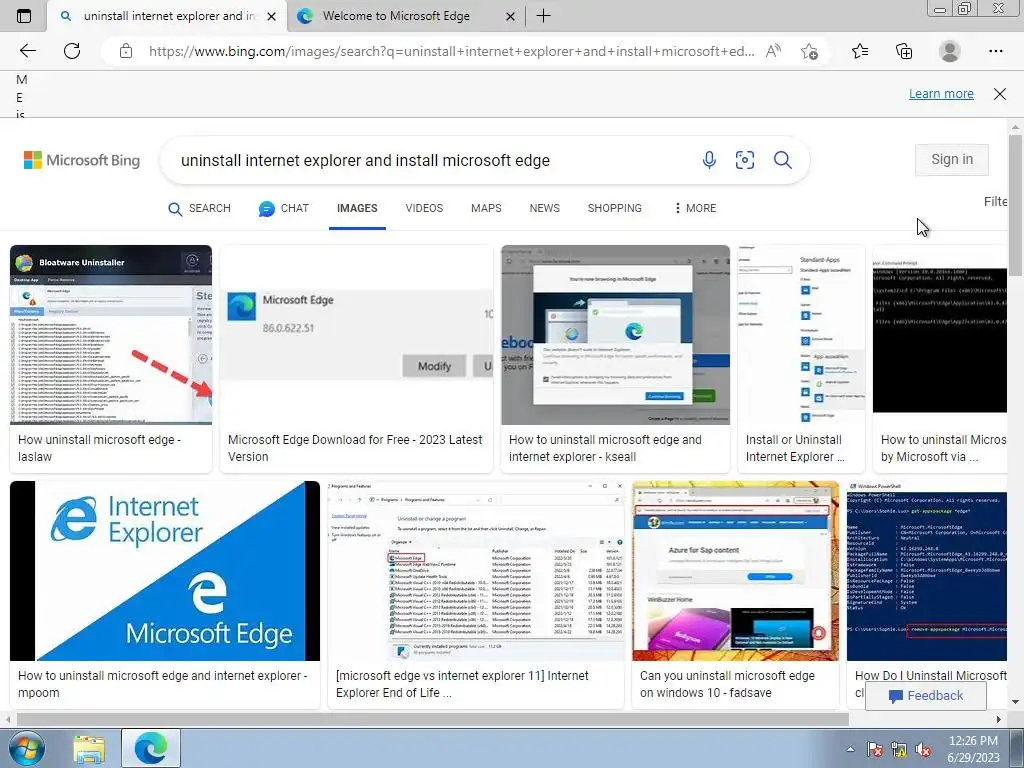This screenshot has height=768, width=1024.
Task: Open the Feedback button
Action: tap(925, 696)
